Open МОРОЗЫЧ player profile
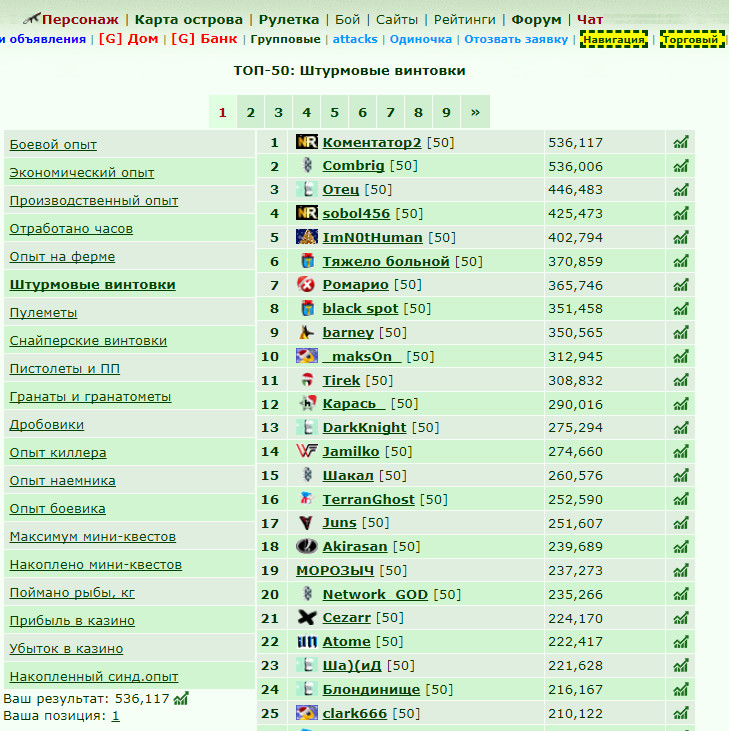Screen dimensions: 729x731 (335, 570)
